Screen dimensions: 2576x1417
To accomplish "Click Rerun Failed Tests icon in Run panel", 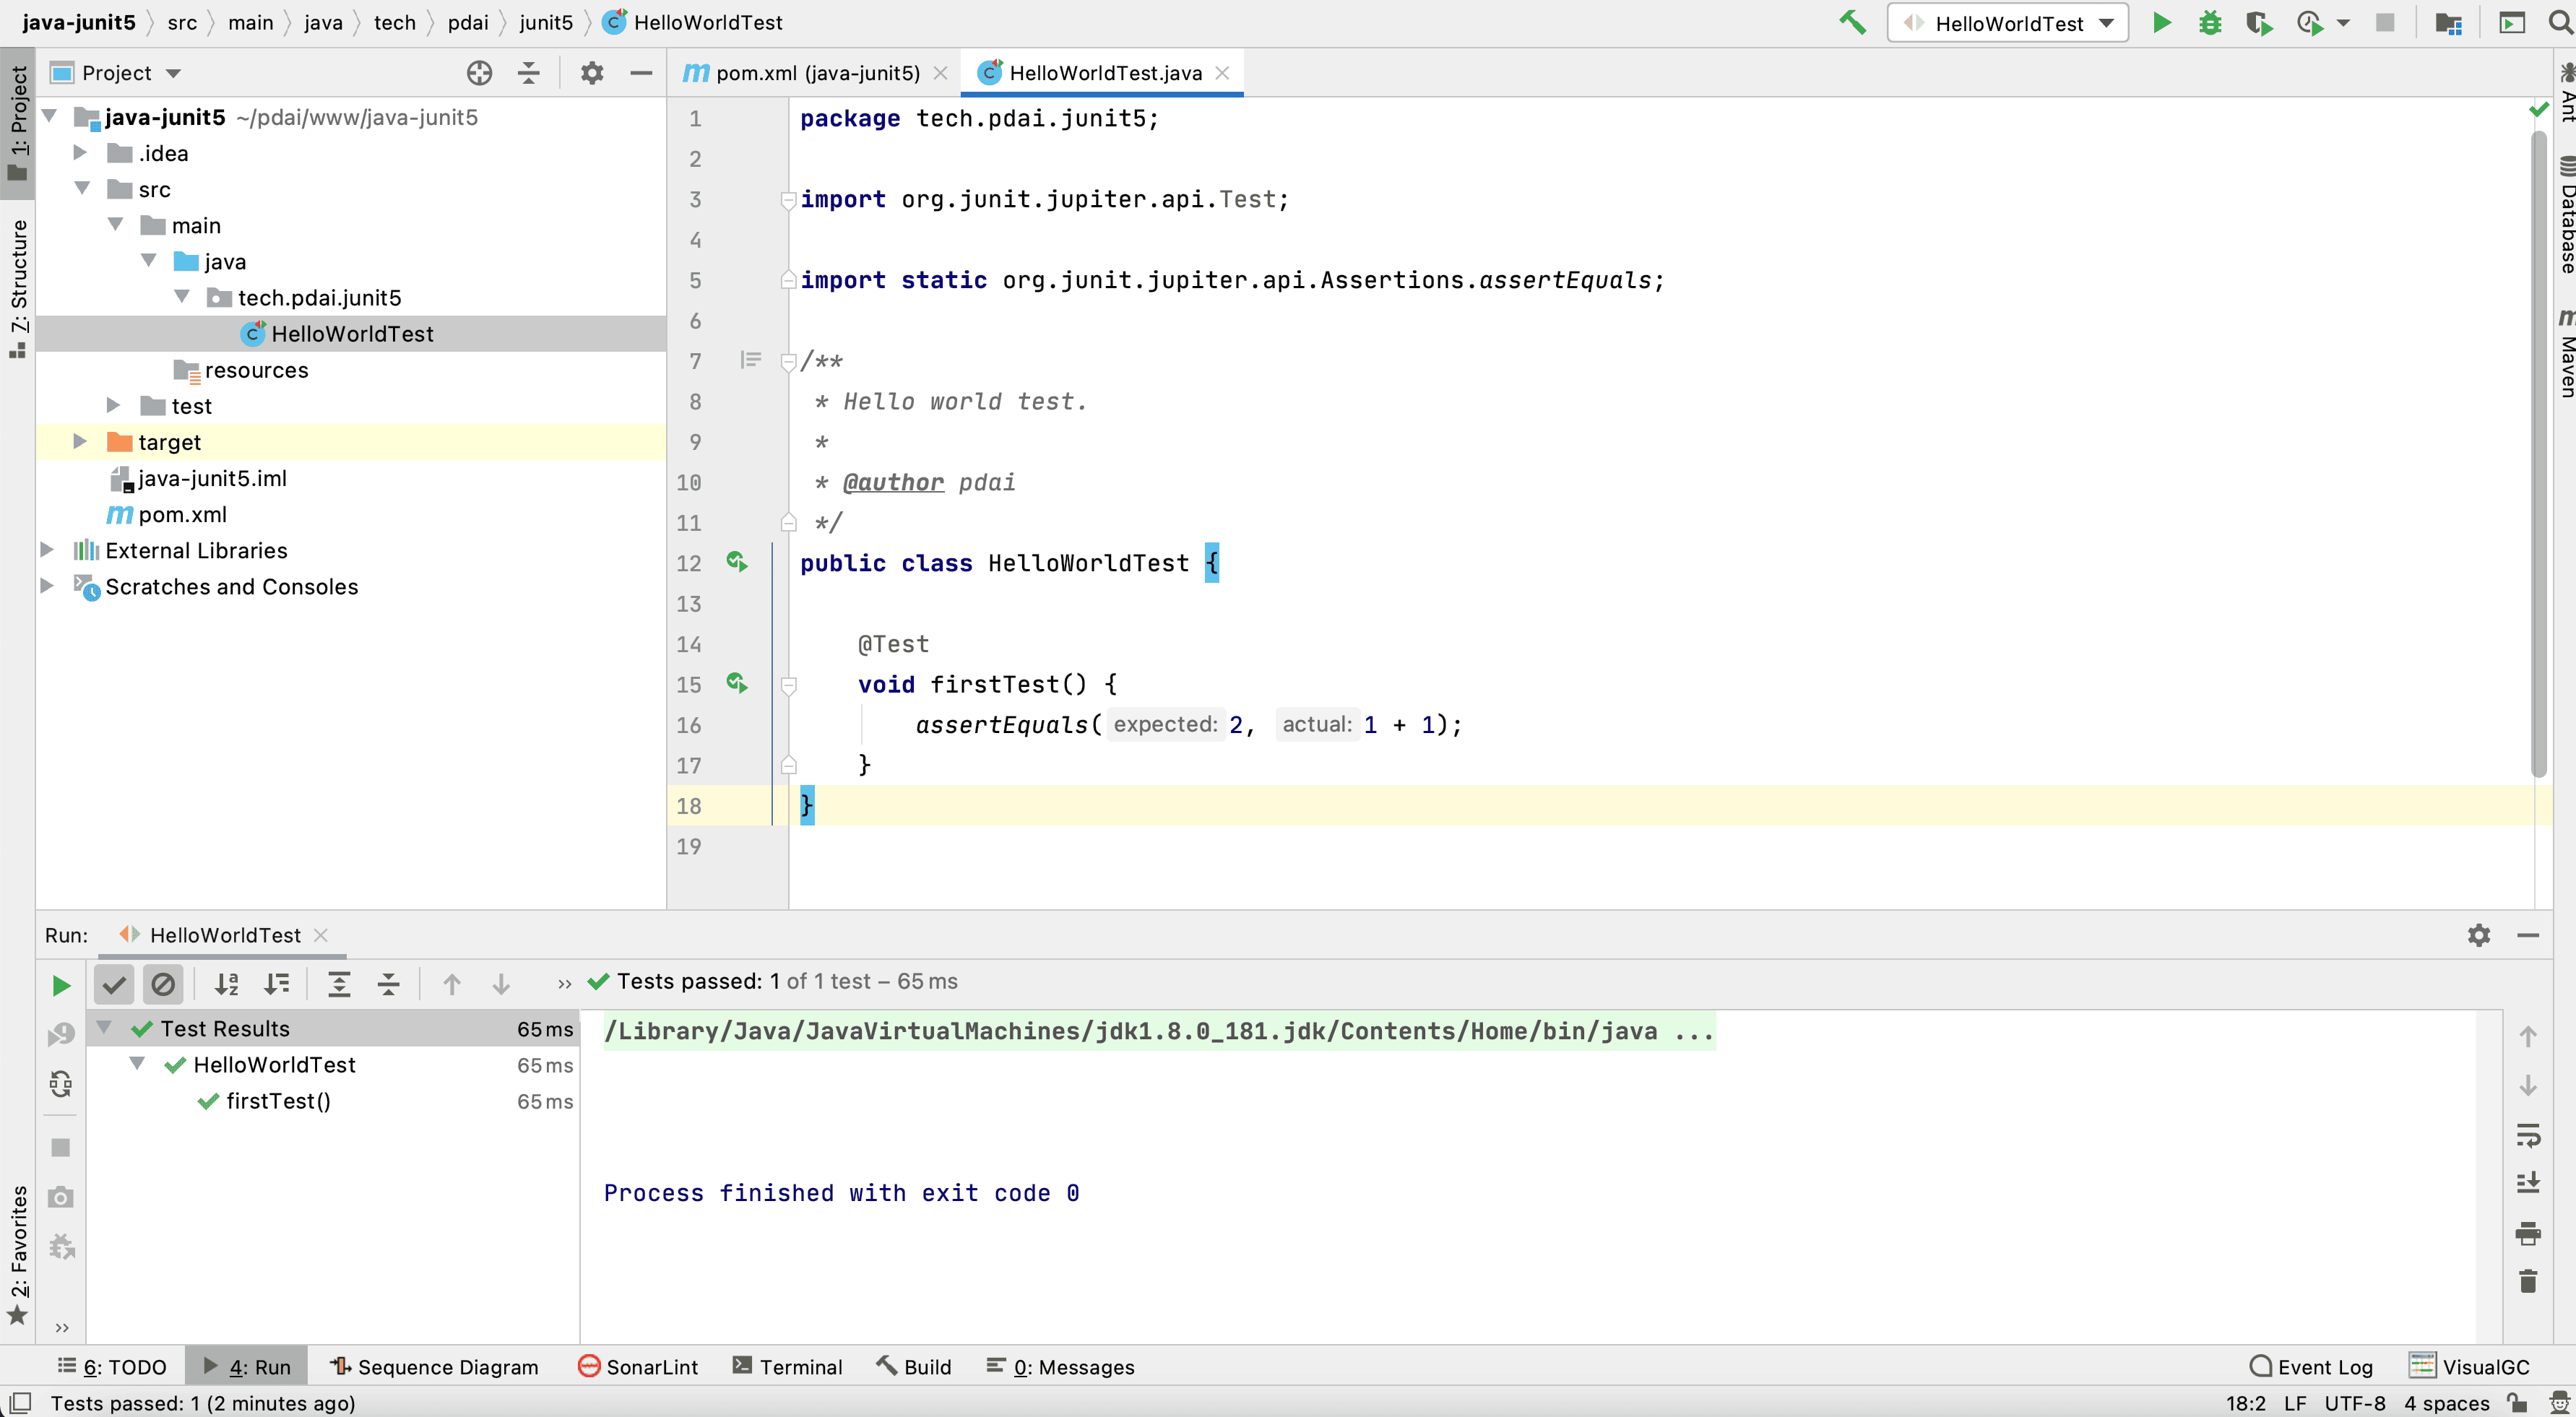I will click(x=61, y=1034).
